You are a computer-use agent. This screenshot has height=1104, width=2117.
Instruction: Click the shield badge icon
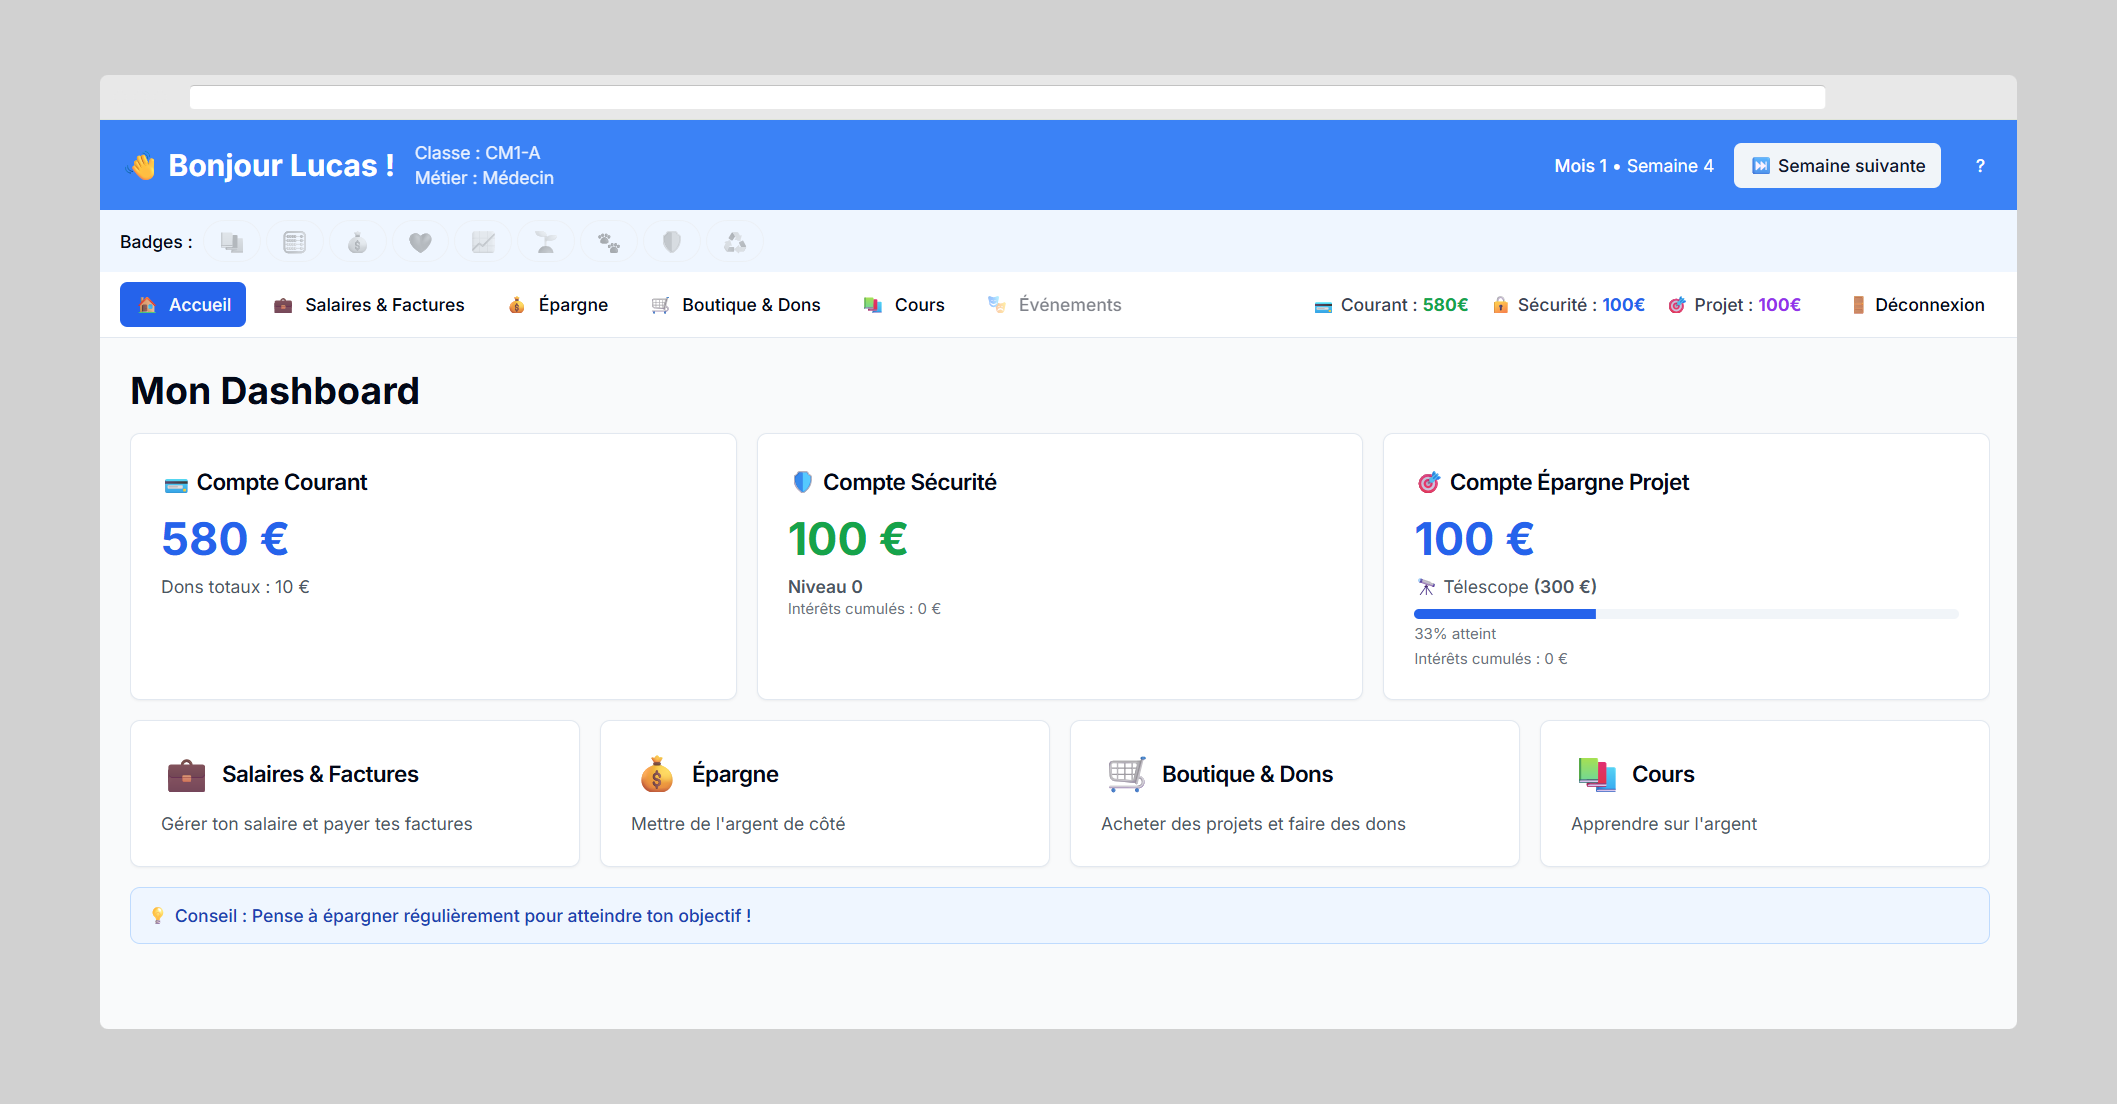point(671,241)
